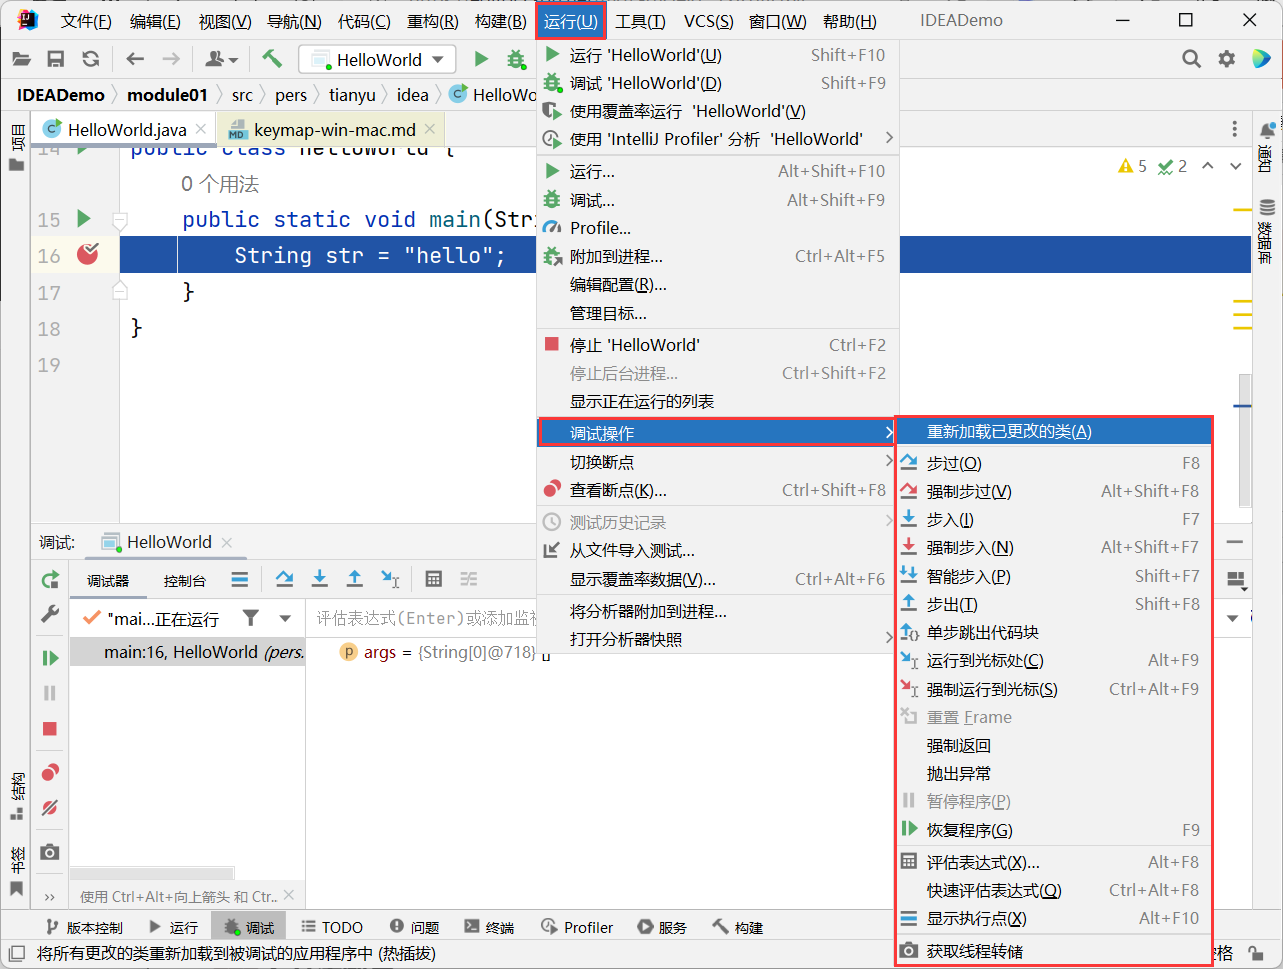Toggle the 版本控制 tool window

84,927
